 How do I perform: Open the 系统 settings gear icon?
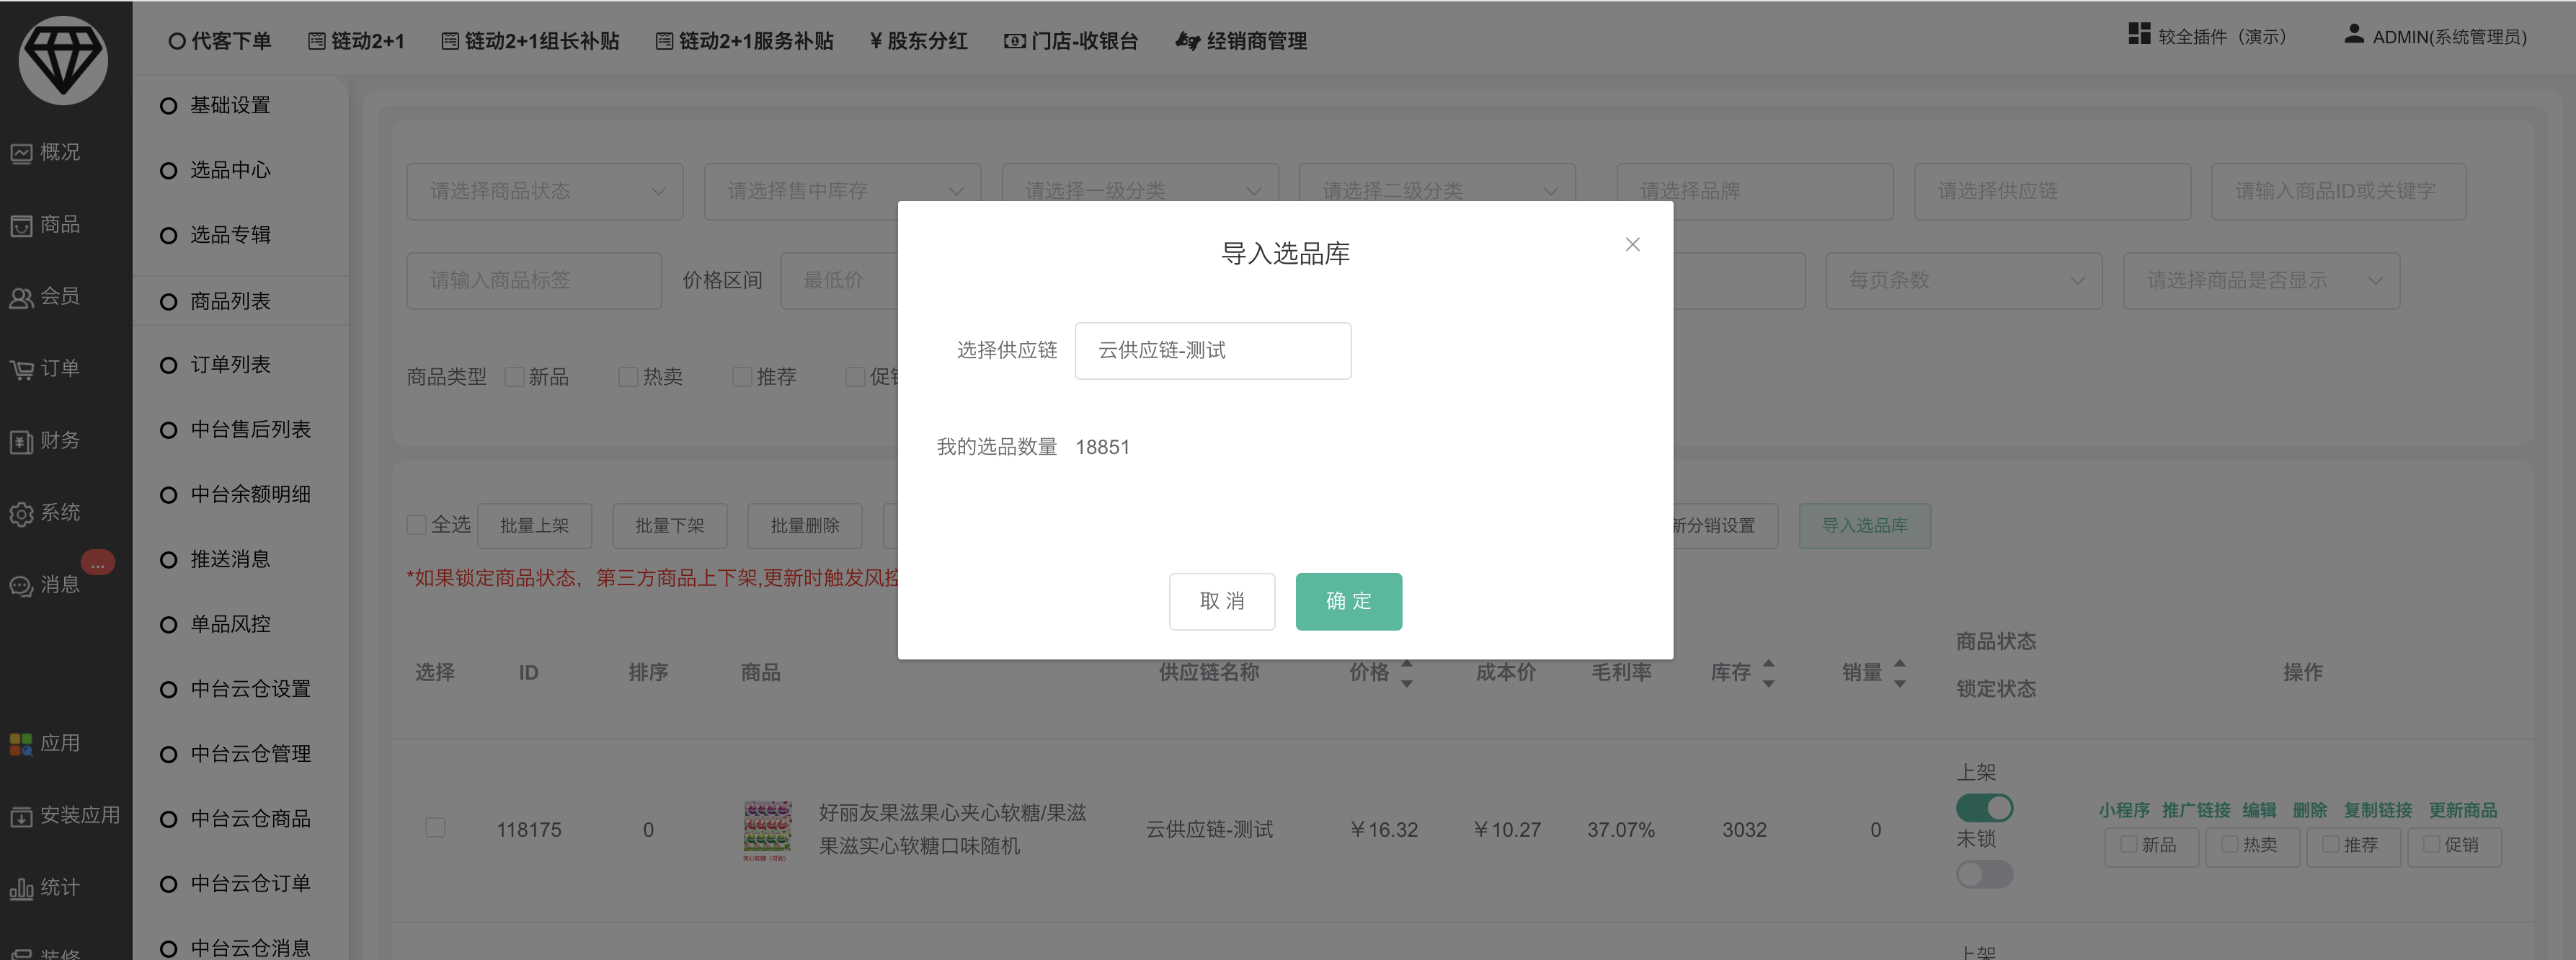point(22,514)
